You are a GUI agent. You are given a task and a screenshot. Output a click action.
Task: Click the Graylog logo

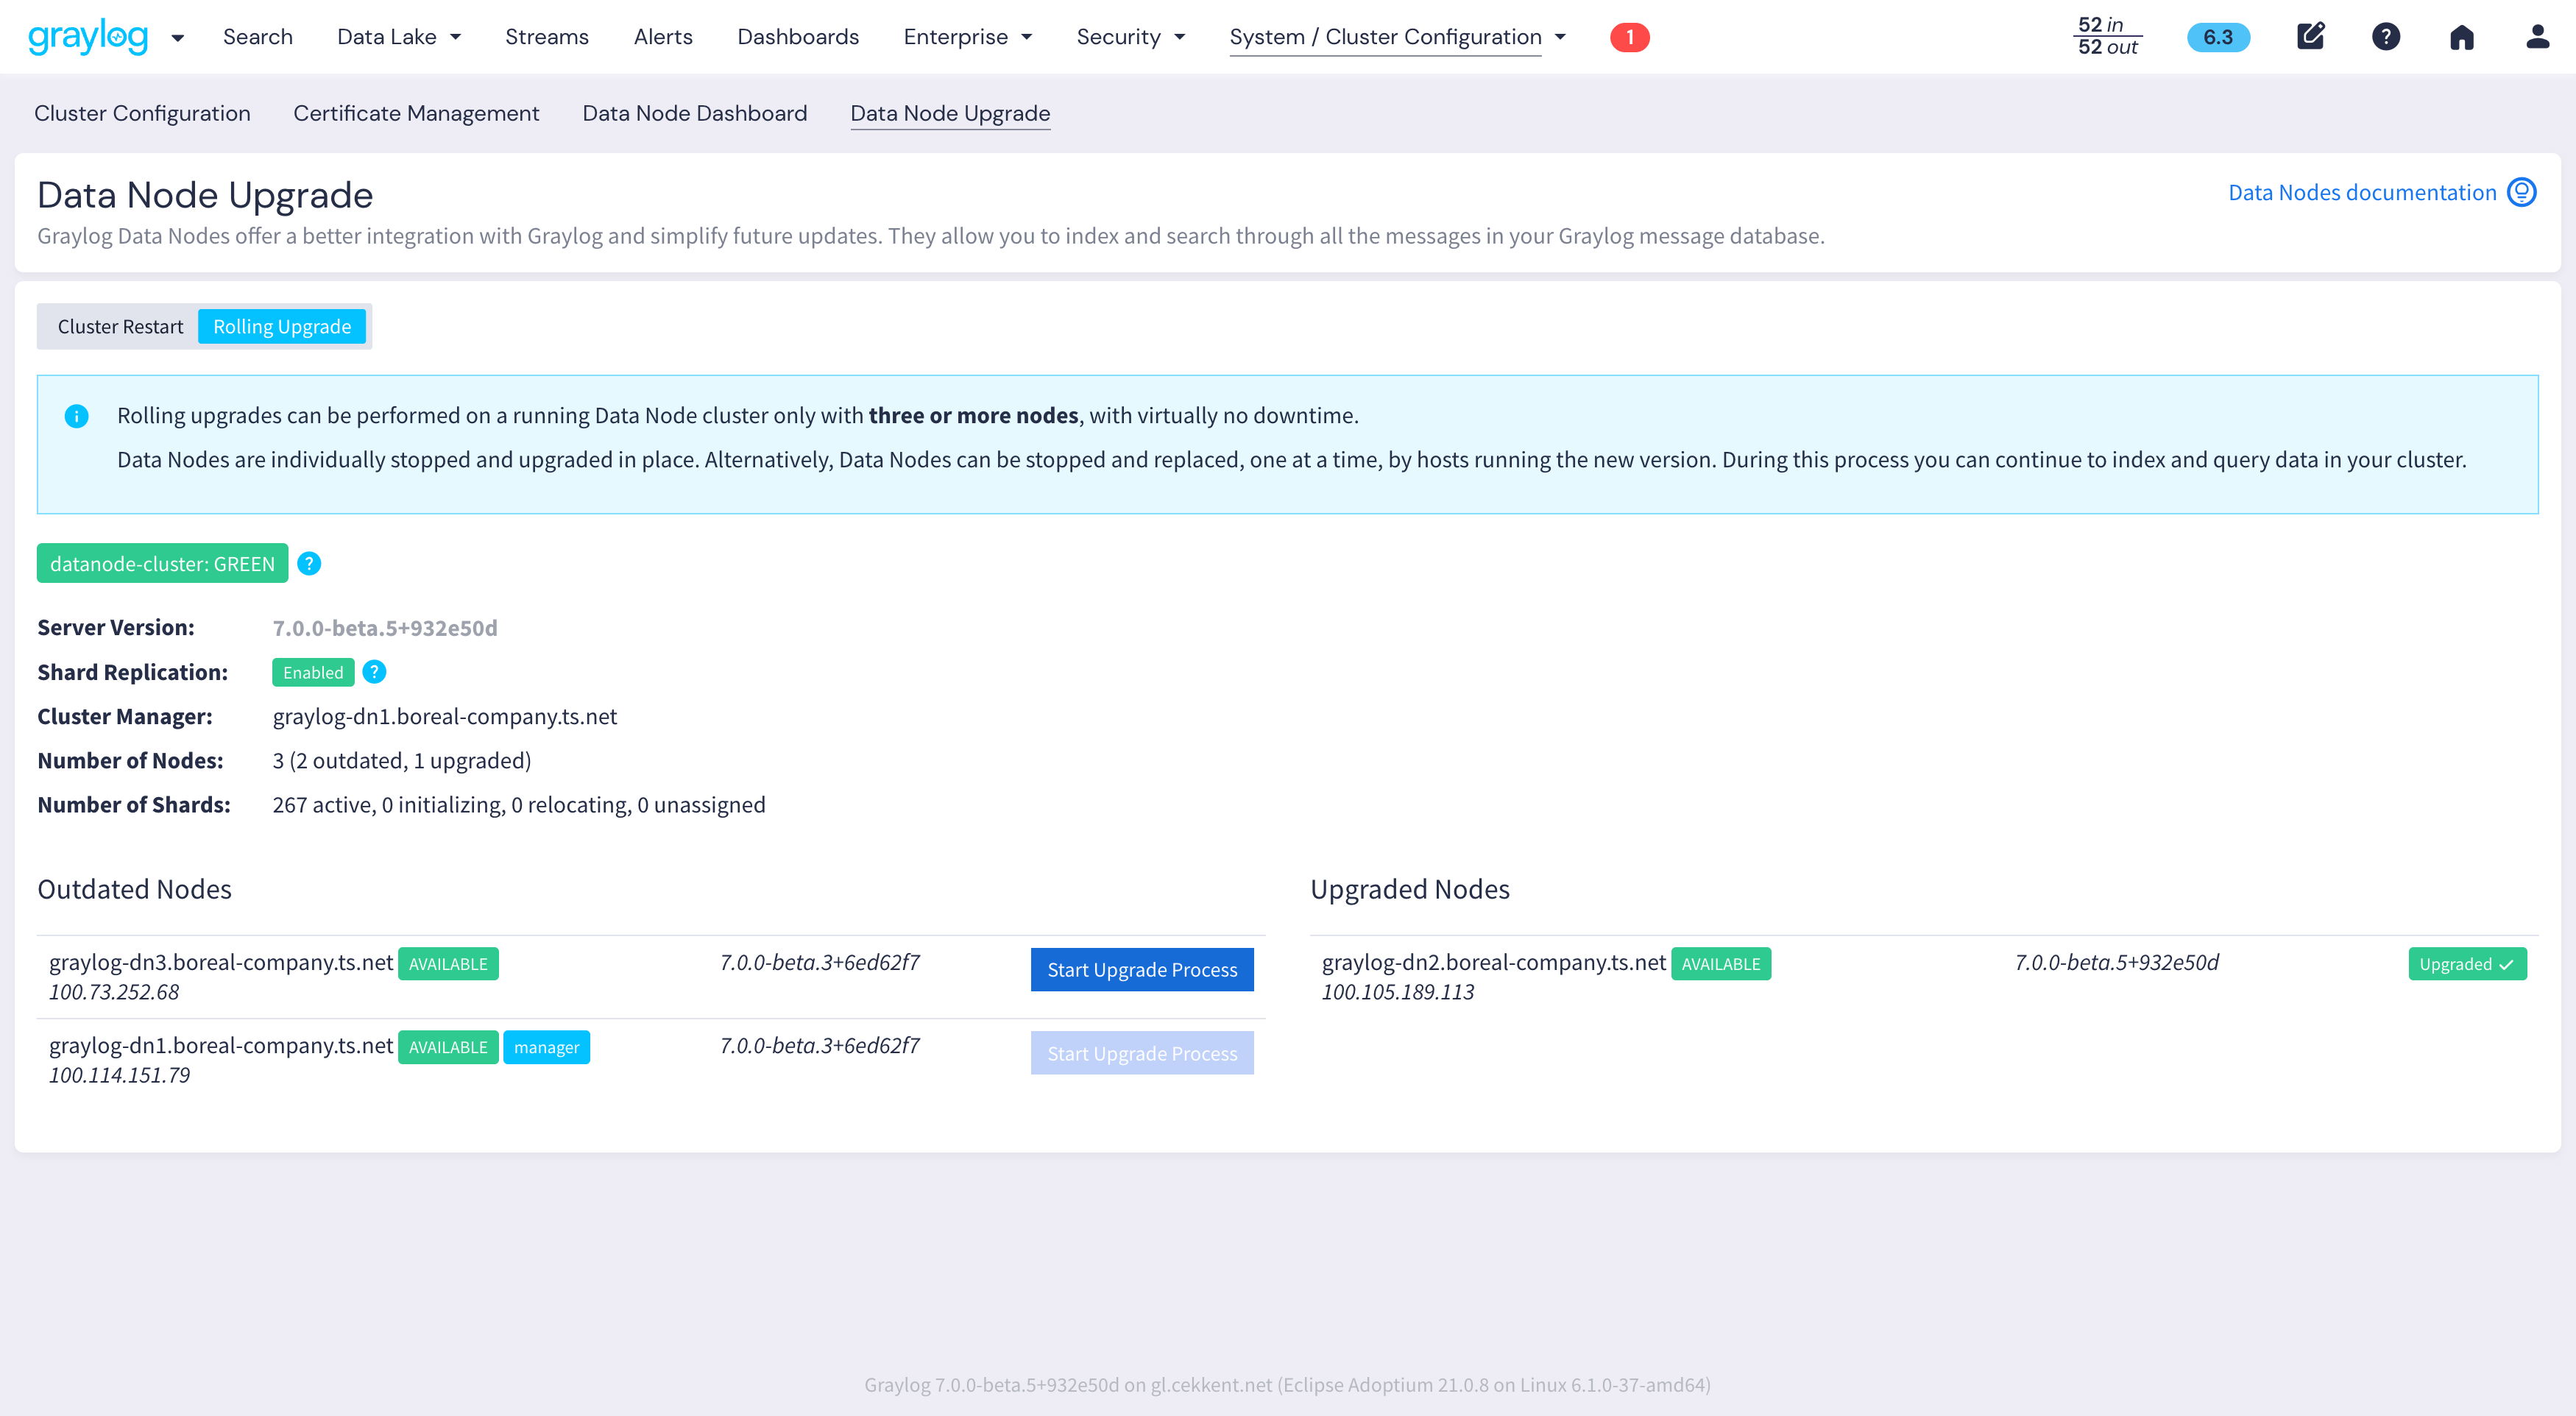(x=88, y=37)
